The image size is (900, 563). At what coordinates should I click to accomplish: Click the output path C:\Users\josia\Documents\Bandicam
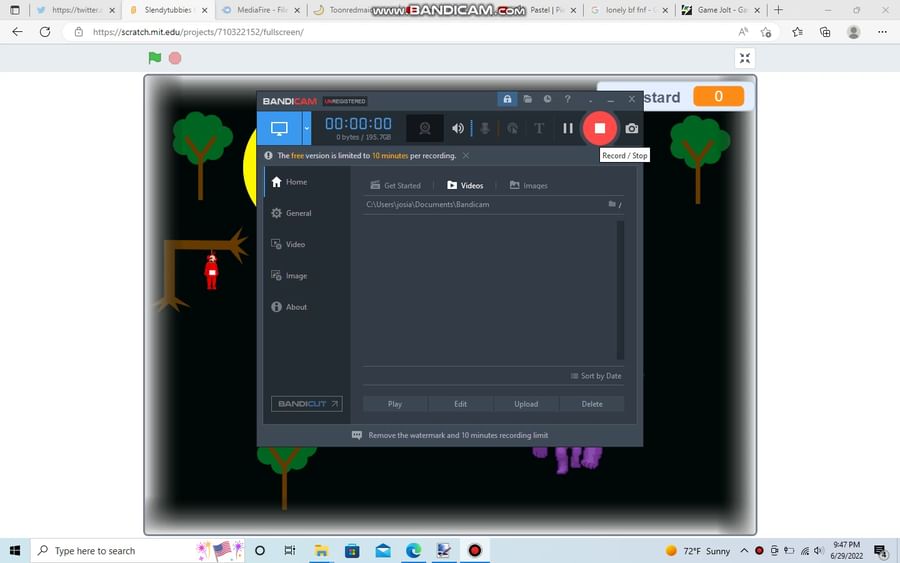[x=428, y=204]
